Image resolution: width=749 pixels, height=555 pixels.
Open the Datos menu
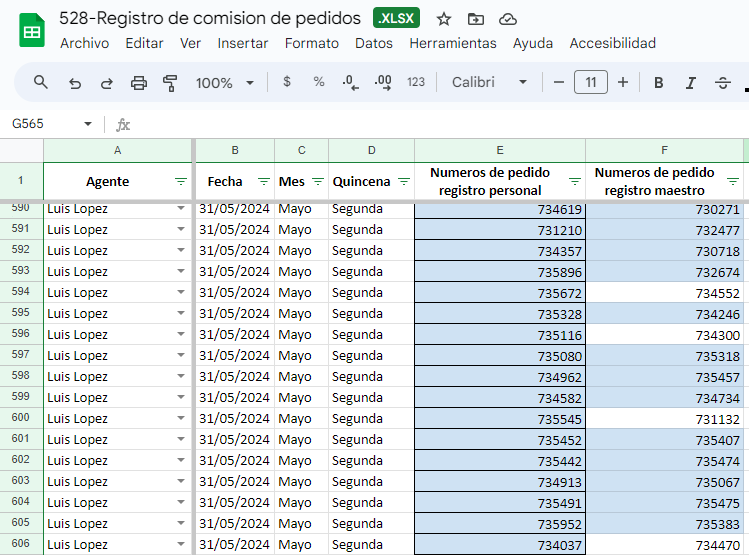(x=374, y=43)
